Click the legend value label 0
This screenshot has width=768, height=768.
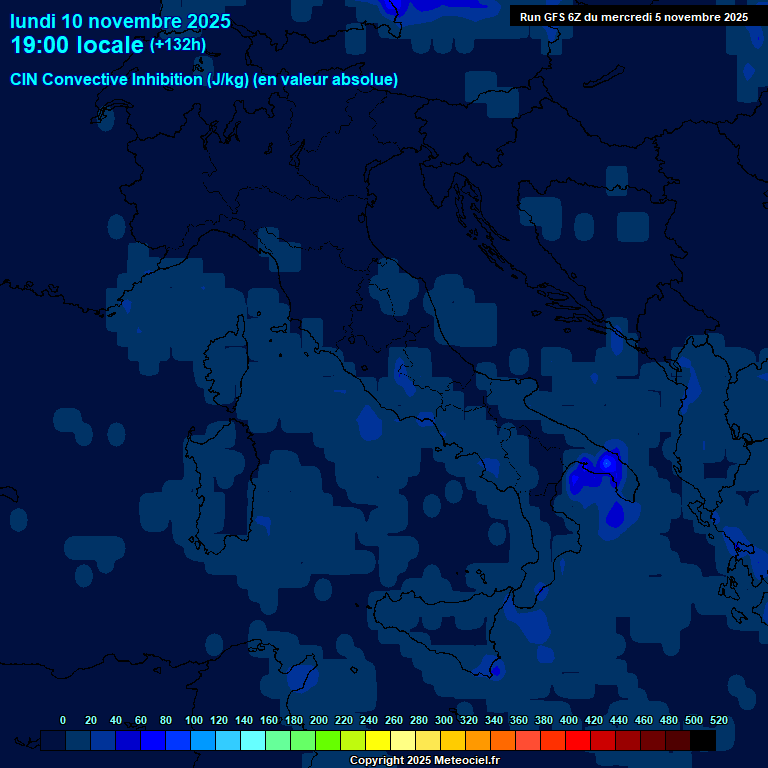coord(63,720)
